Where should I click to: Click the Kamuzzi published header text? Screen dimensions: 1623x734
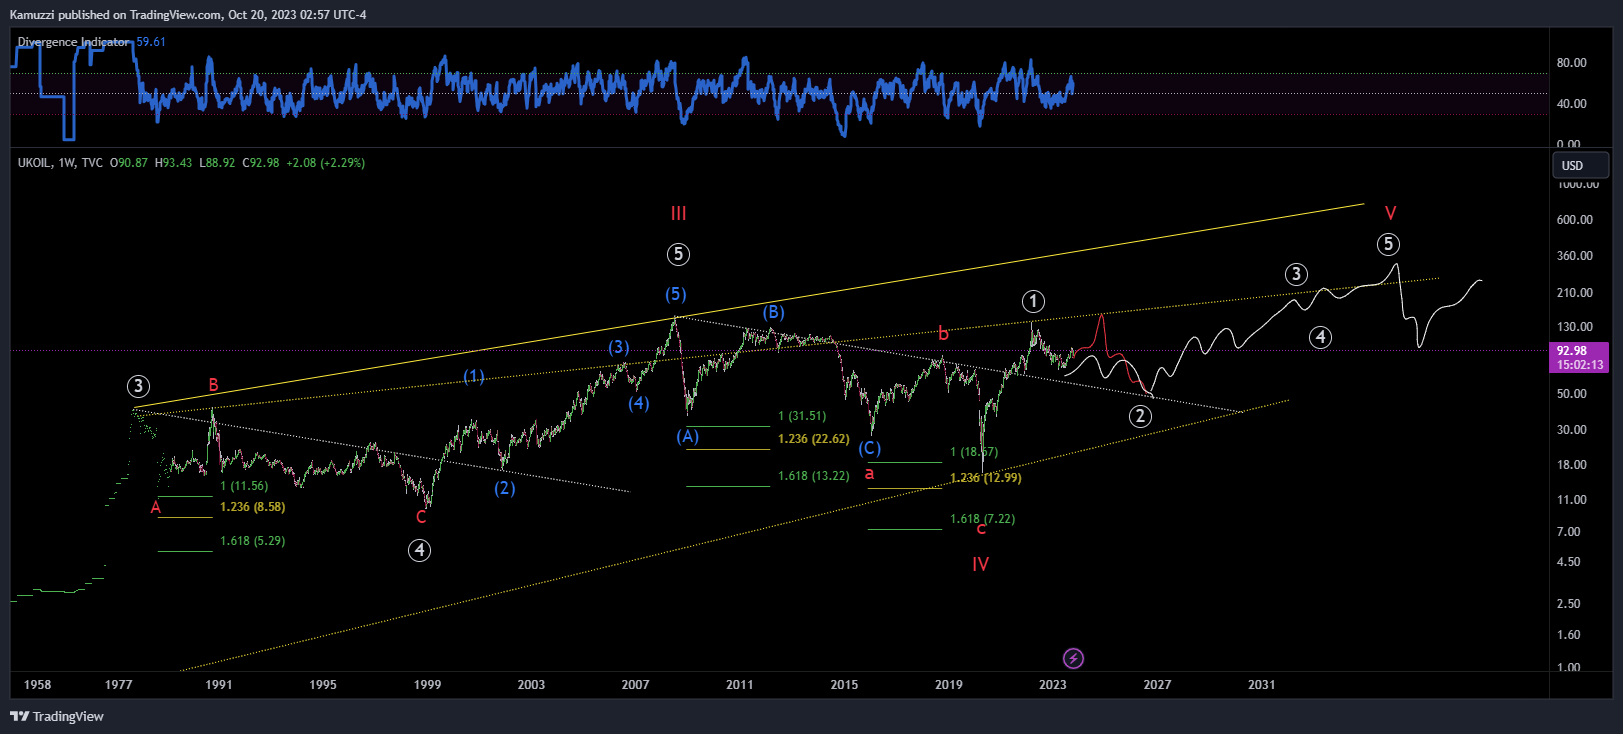pyautogui.click(x=188, y=14)
